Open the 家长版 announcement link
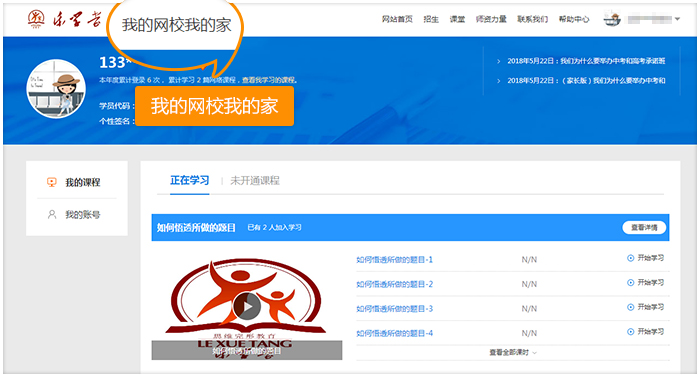This screenshot has height=377, width=700. pyautogui.click(x=586, y=80)
